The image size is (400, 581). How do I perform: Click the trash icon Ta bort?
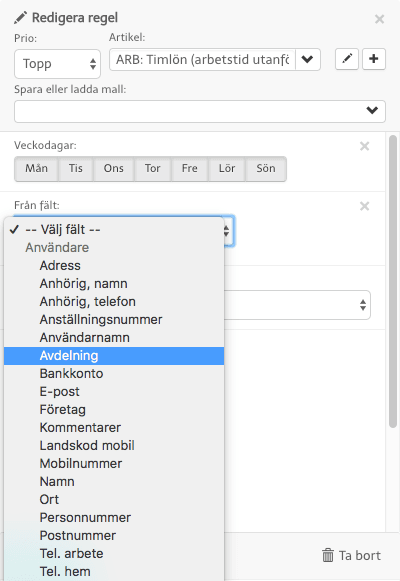tap(351, 555)
